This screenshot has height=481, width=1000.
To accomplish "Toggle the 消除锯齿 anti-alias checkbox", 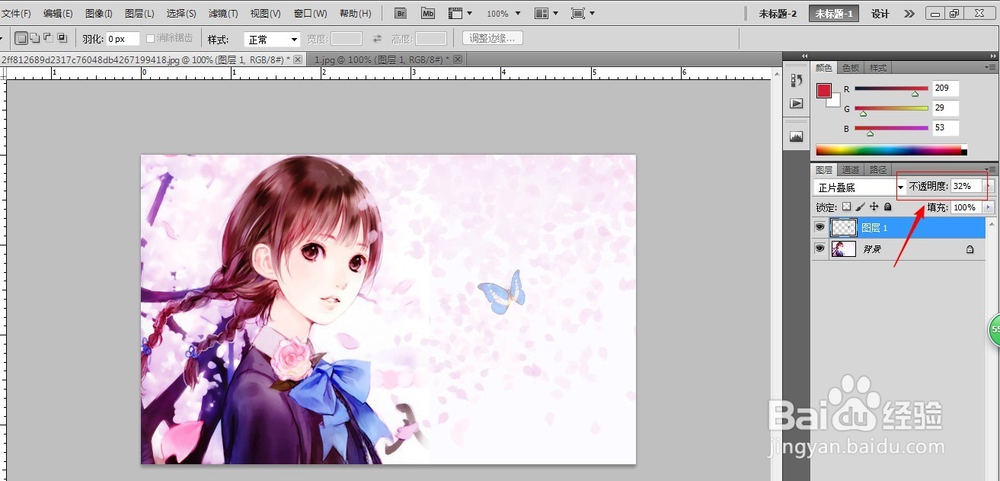I will click(x=151, y=39).
